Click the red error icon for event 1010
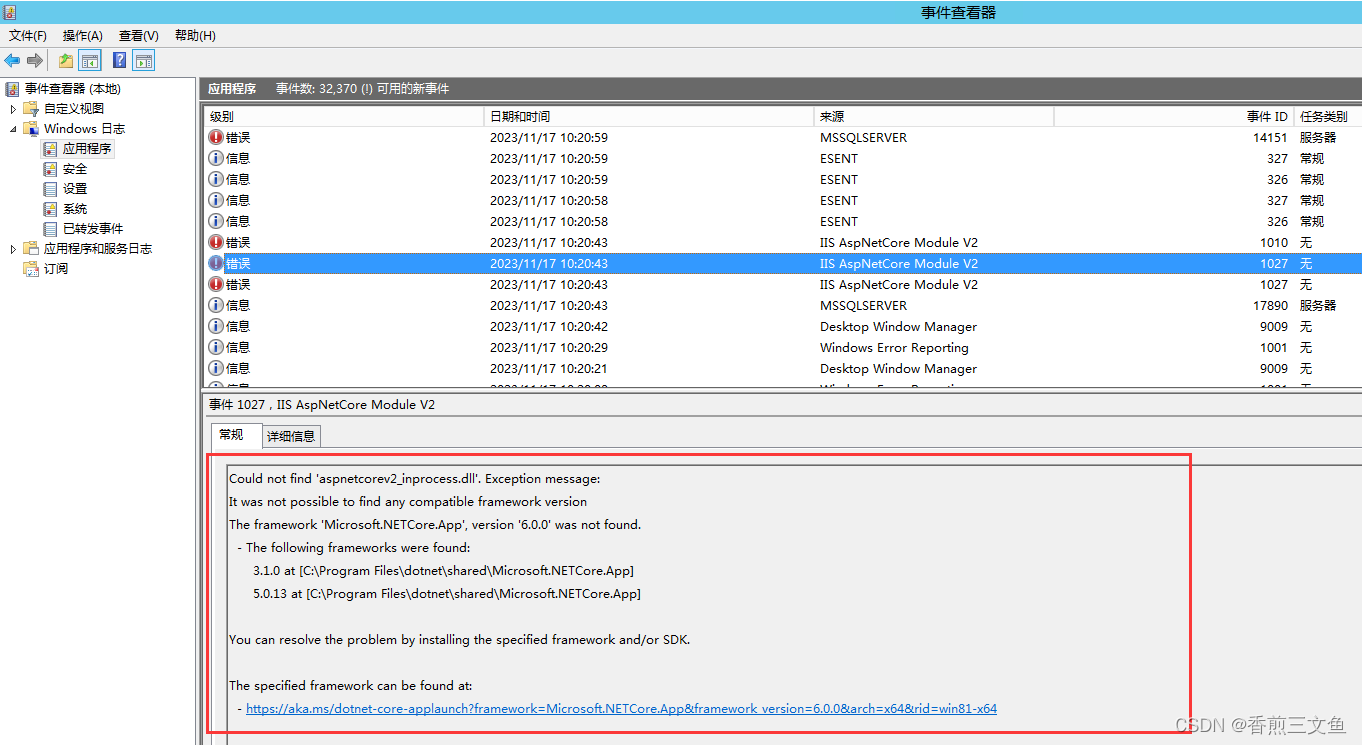Image resolution: width=1362 pixels, height=745 pixels. [216, 242]
